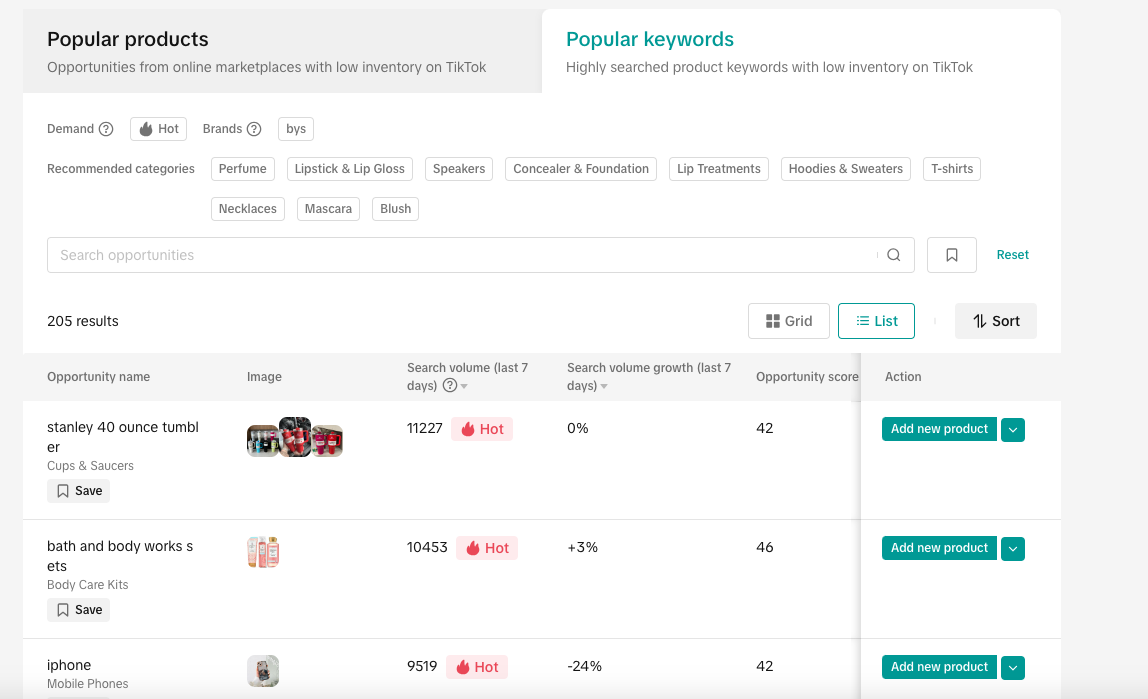Image resolution: width=1148 pixels, height=699 pixels.
Task: Sort by Search volume growth column arrow
Action: (x=604, y=387)
